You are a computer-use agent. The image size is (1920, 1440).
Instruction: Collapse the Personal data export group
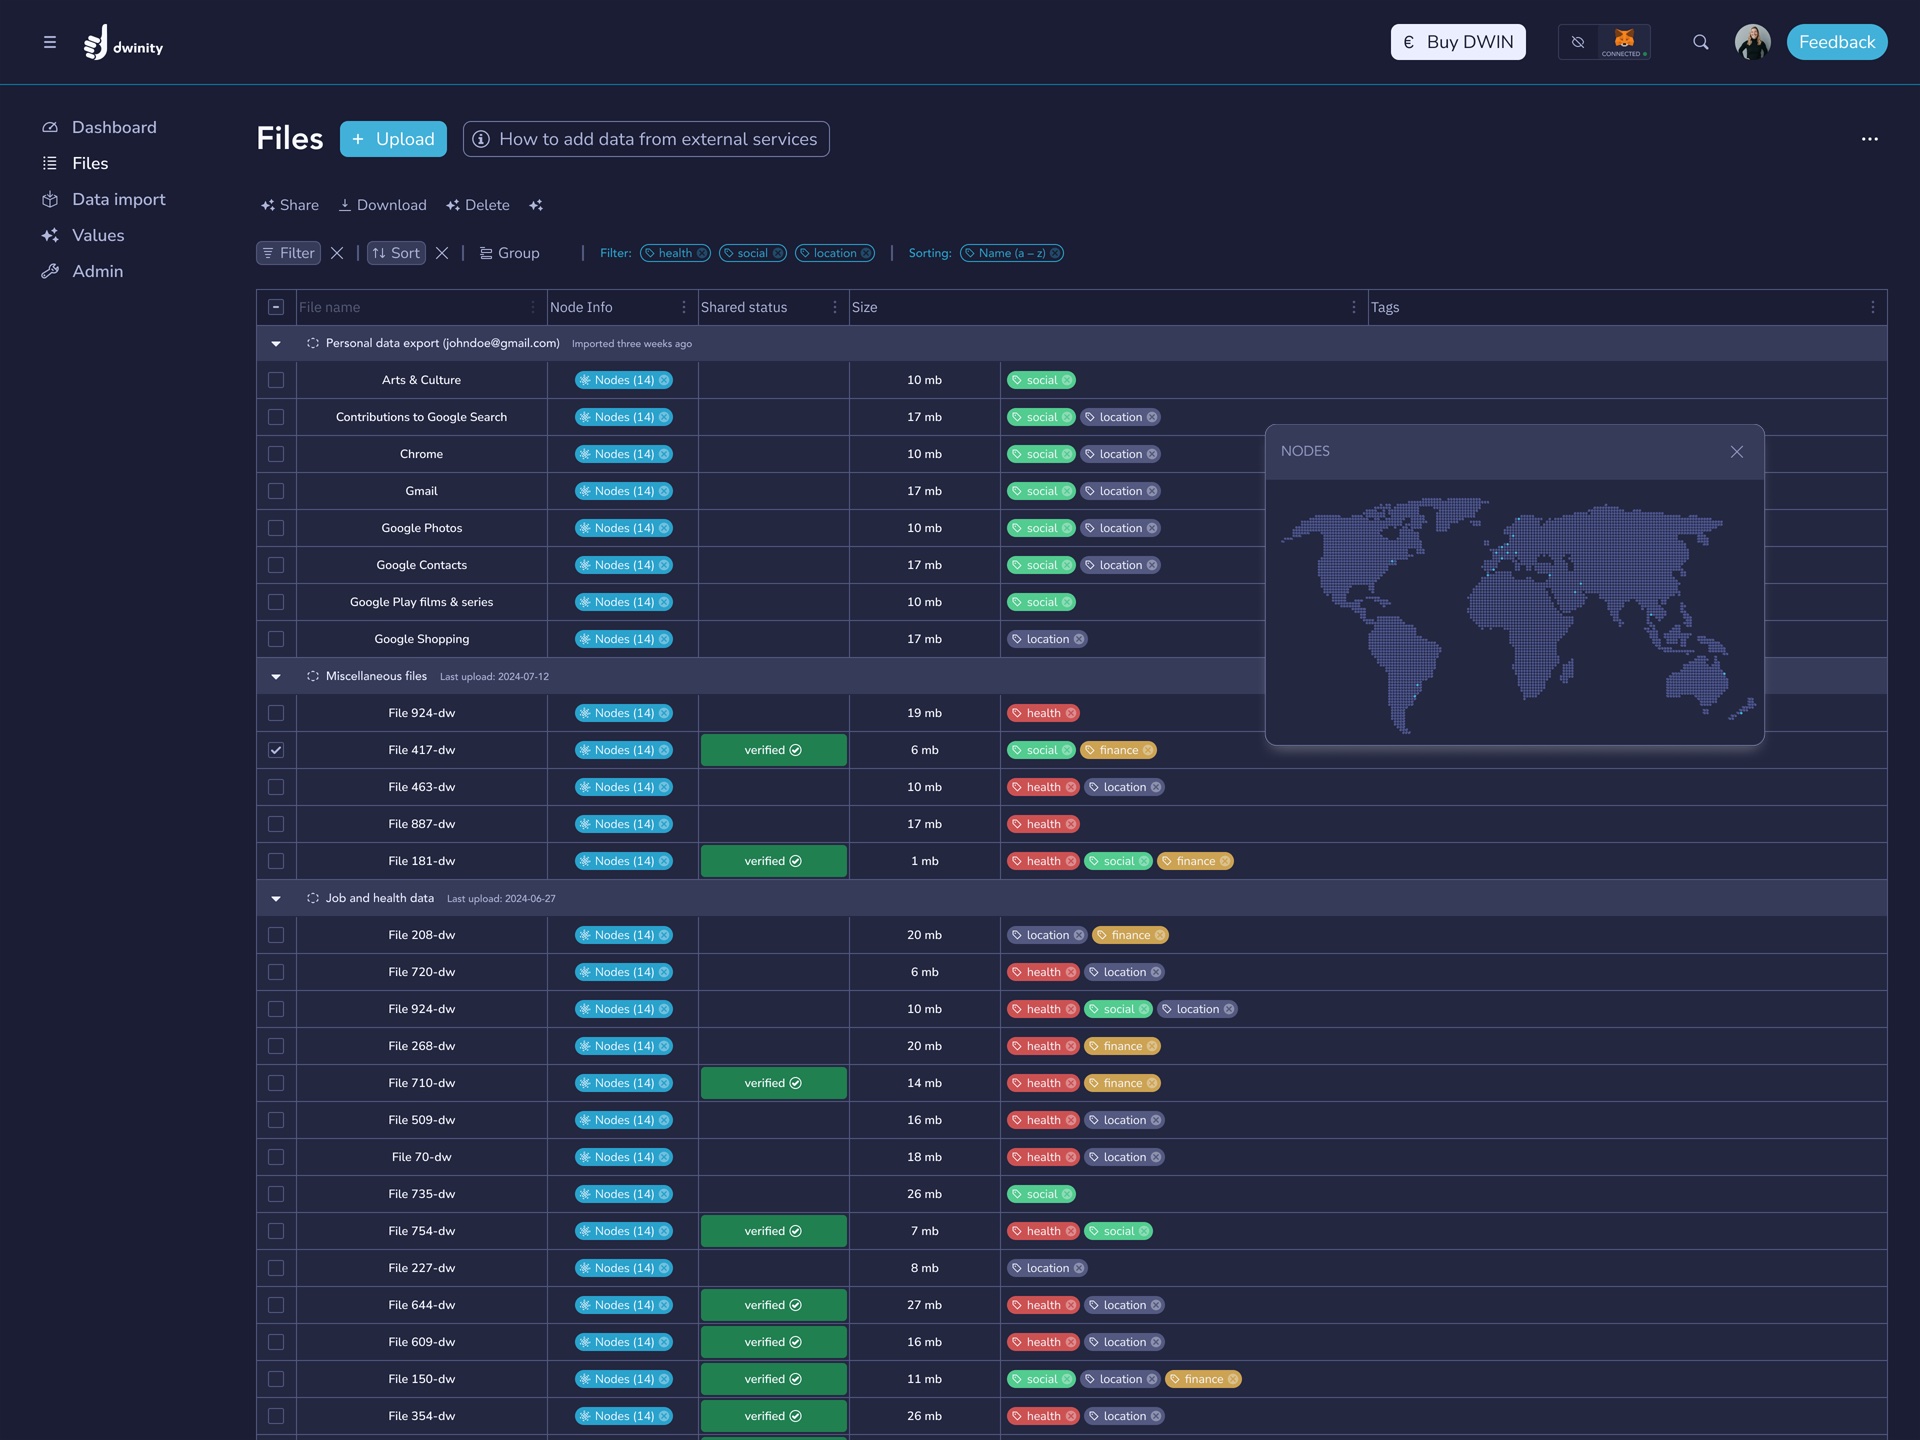click(x=276, y=344)
